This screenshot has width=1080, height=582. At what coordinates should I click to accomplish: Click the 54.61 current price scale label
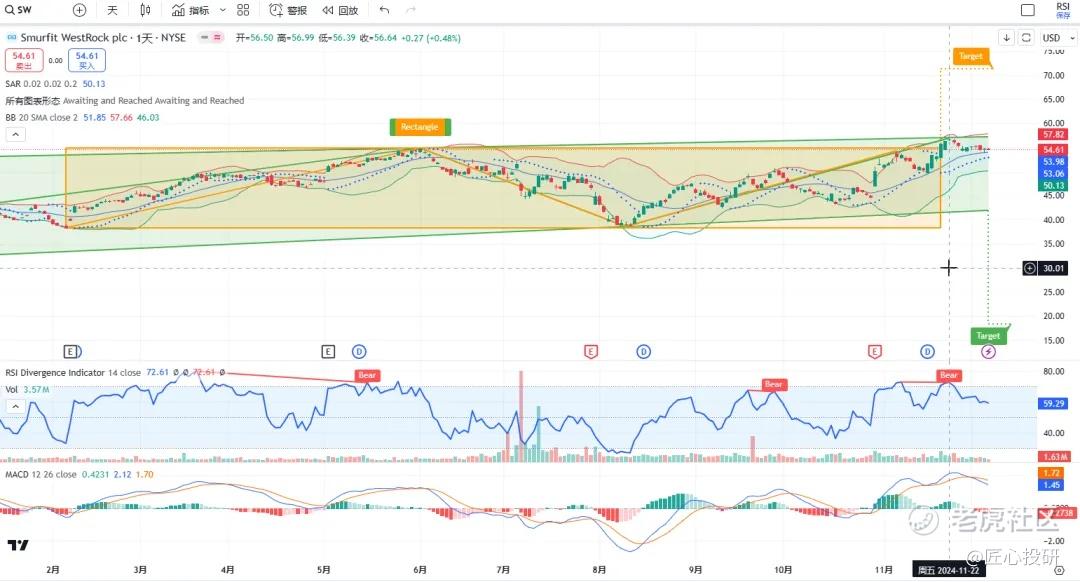[1053, 149]
